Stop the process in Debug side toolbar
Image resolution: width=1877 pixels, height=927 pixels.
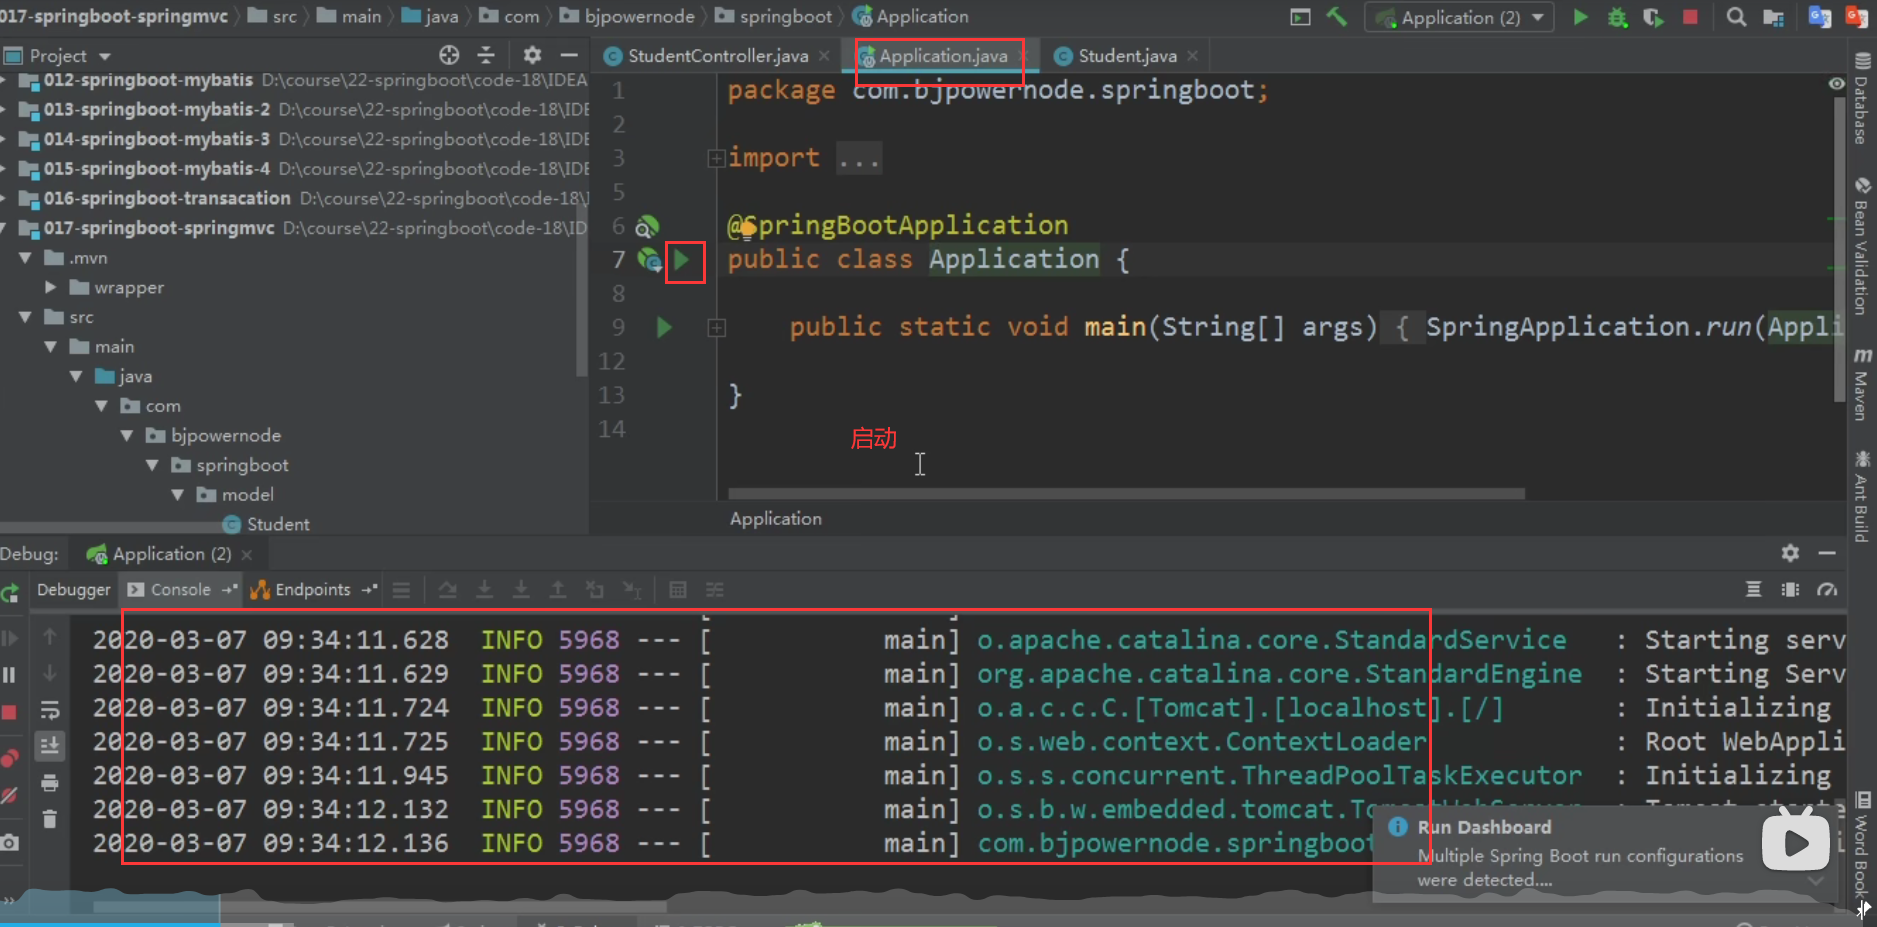coord(9,712)
